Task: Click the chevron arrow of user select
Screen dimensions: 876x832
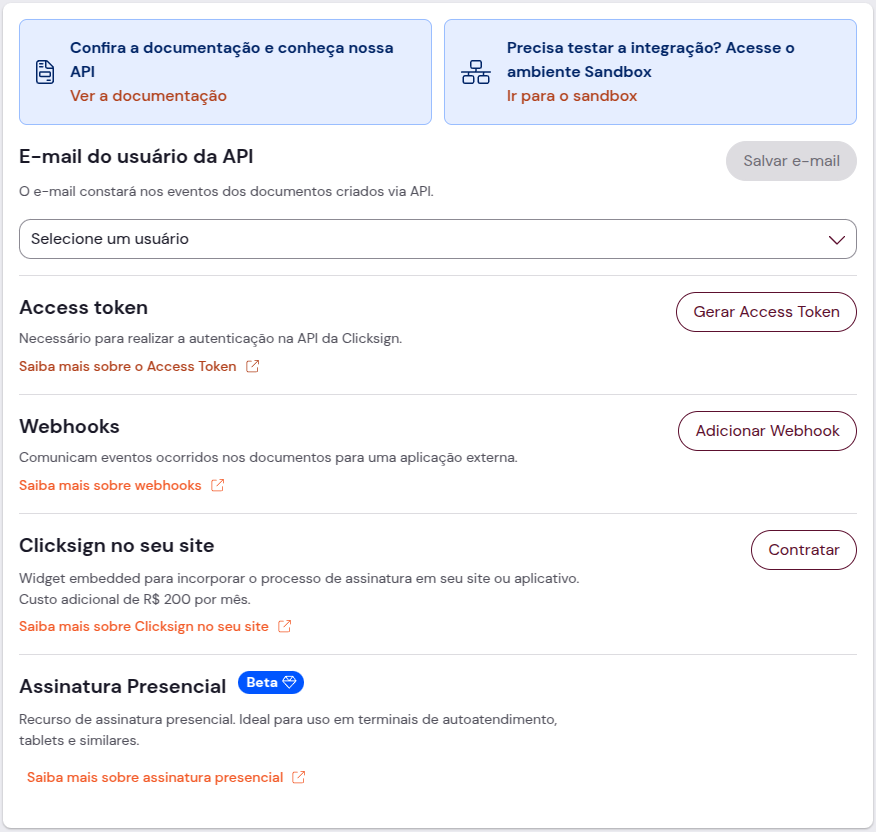Action: [x=836, y=240]
